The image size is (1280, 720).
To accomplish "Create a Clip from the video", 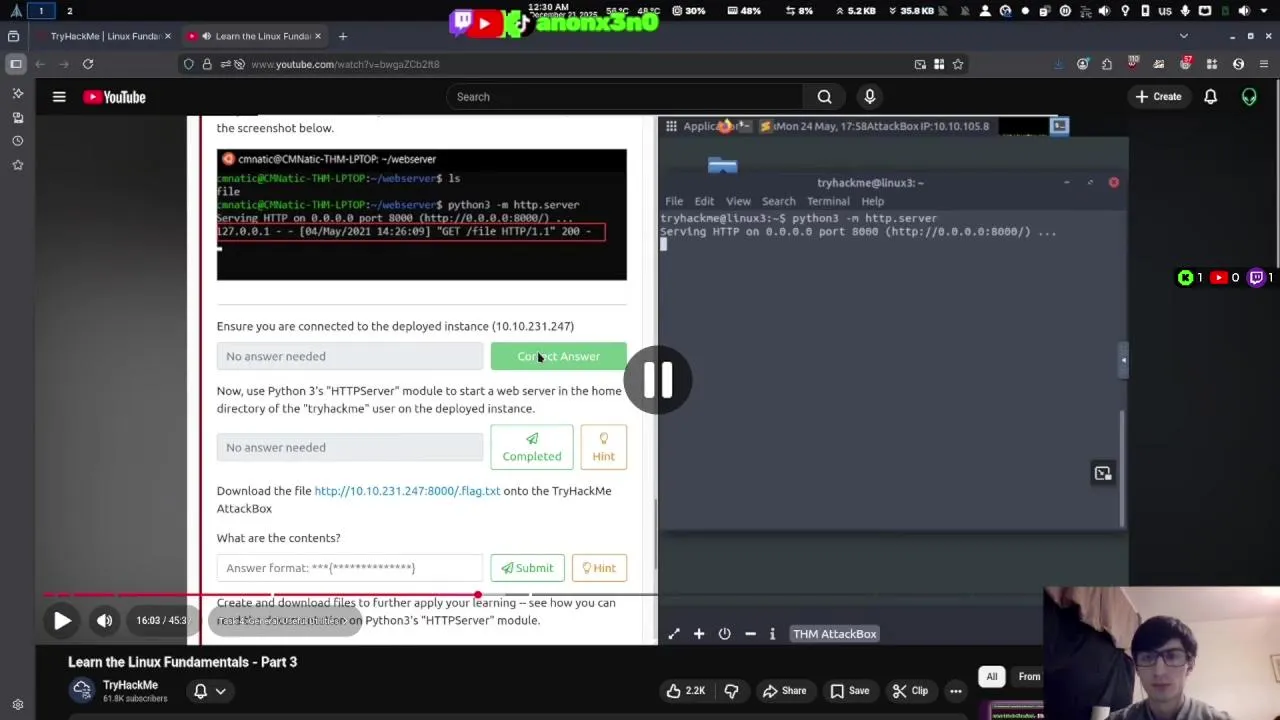I will click(910, 691).
